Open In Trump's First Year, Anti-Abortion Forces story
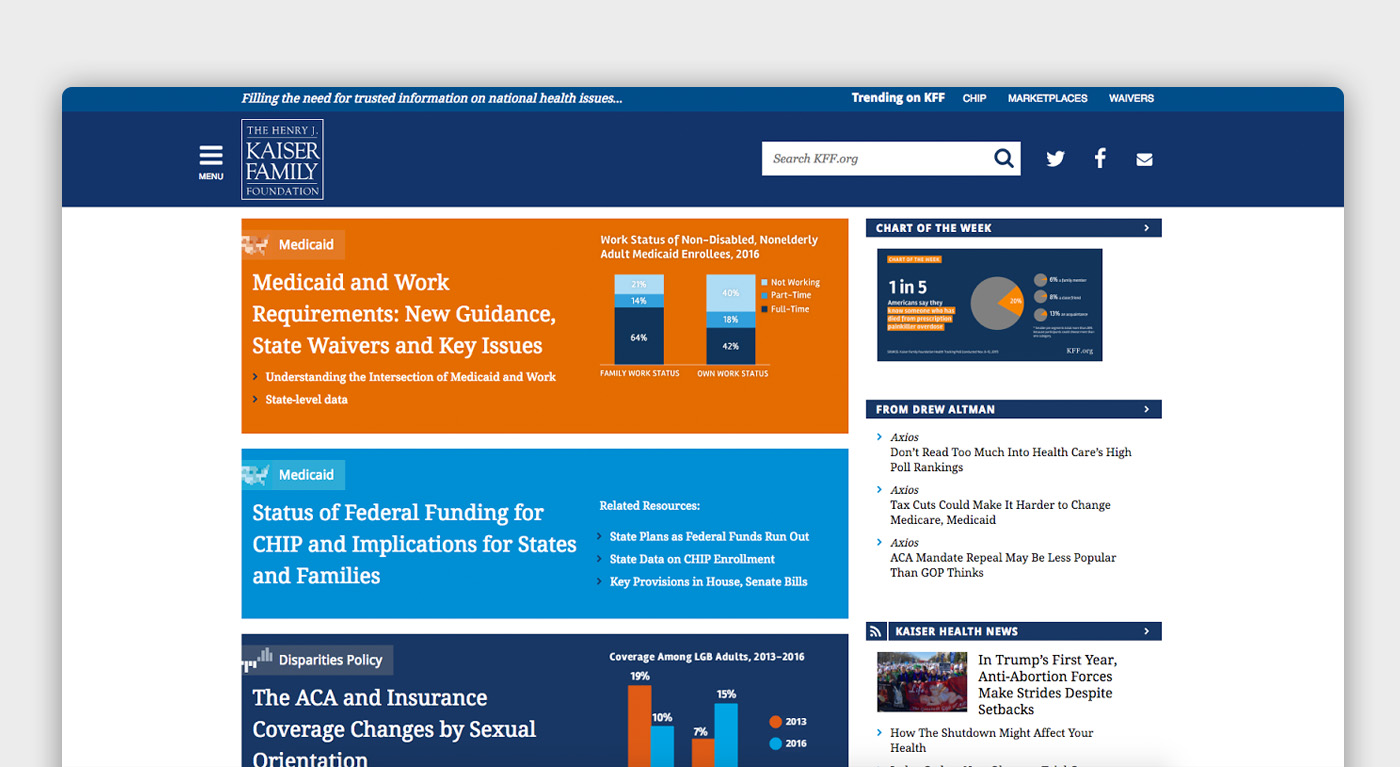The width and height of the screenshot is (1400, 767). click(1047, 685)
